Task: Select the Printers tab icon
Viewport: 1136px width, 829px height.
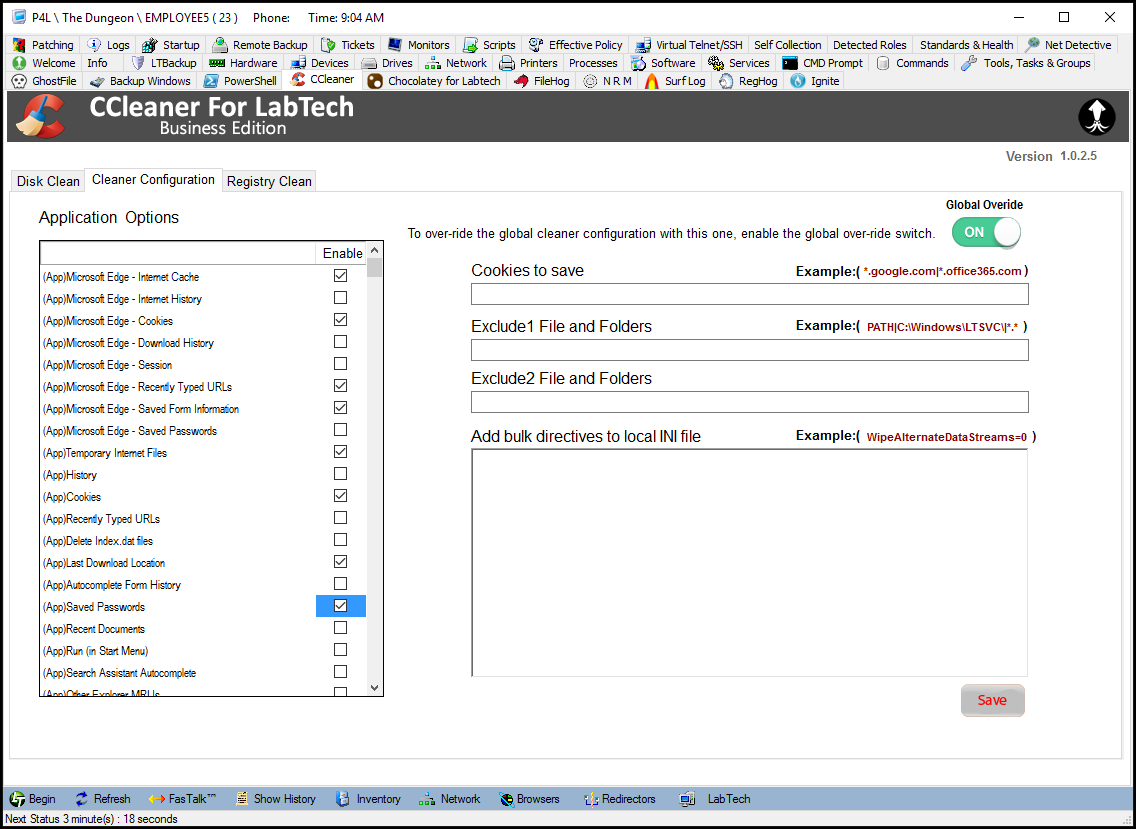Action: (507, 63)
